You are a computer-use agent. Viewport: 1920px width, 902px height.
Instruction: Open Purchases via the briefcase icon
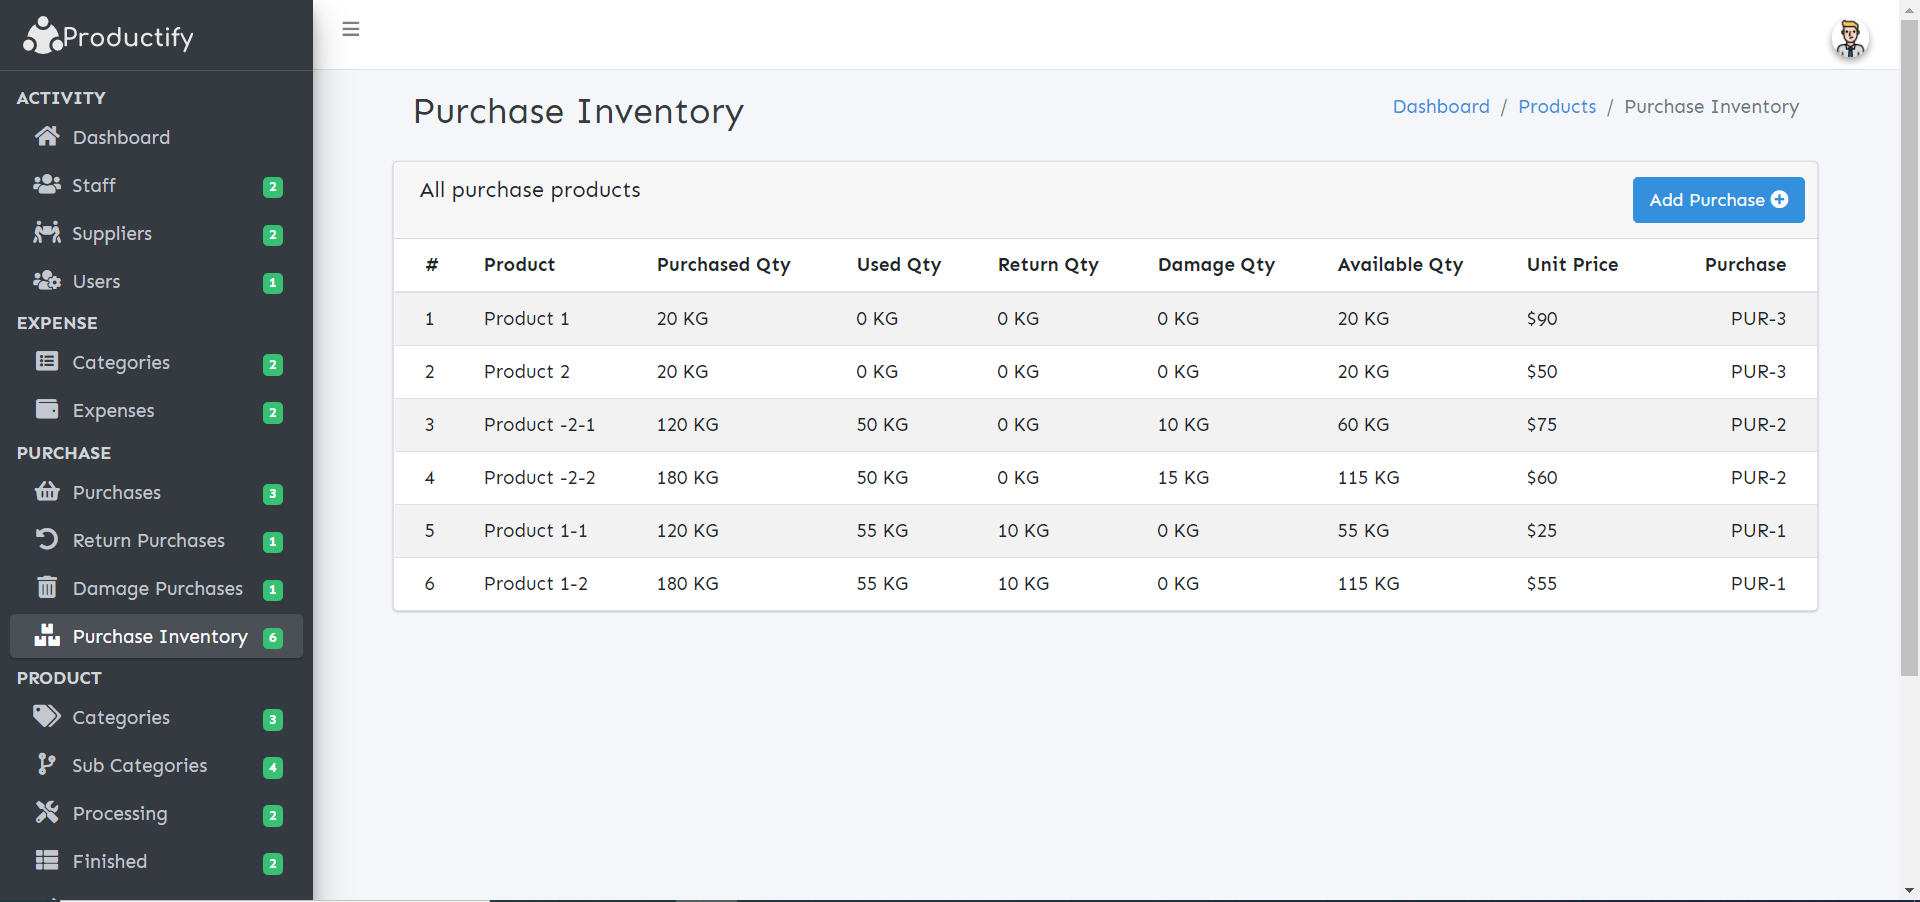[46, 491]
